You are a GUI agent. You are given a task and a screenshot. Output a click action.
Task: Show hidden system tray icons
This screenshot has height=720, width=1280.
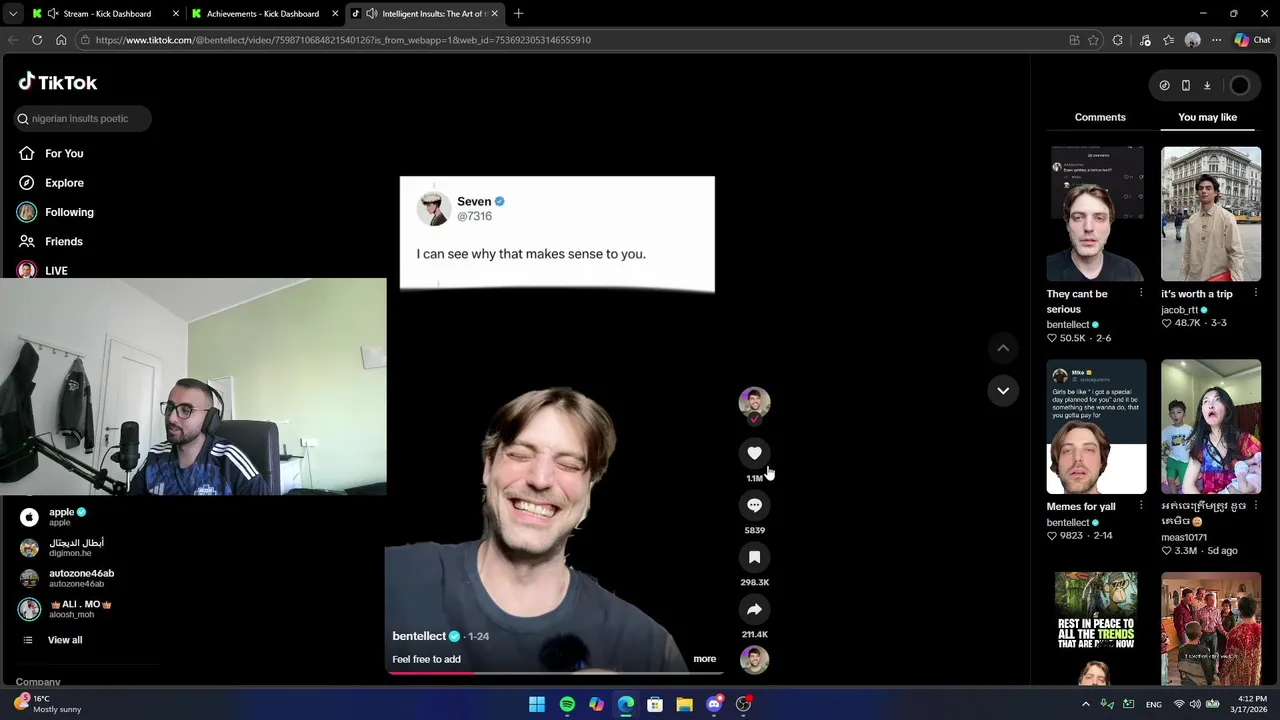pyautogui.click(x=1085, y=704)
